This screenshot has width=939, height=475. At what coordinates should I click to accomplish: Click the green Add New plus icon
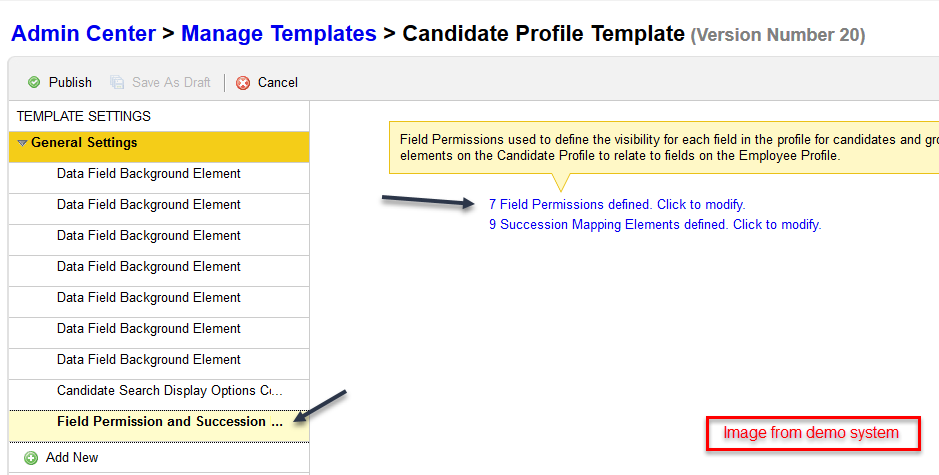click(31, 458)
